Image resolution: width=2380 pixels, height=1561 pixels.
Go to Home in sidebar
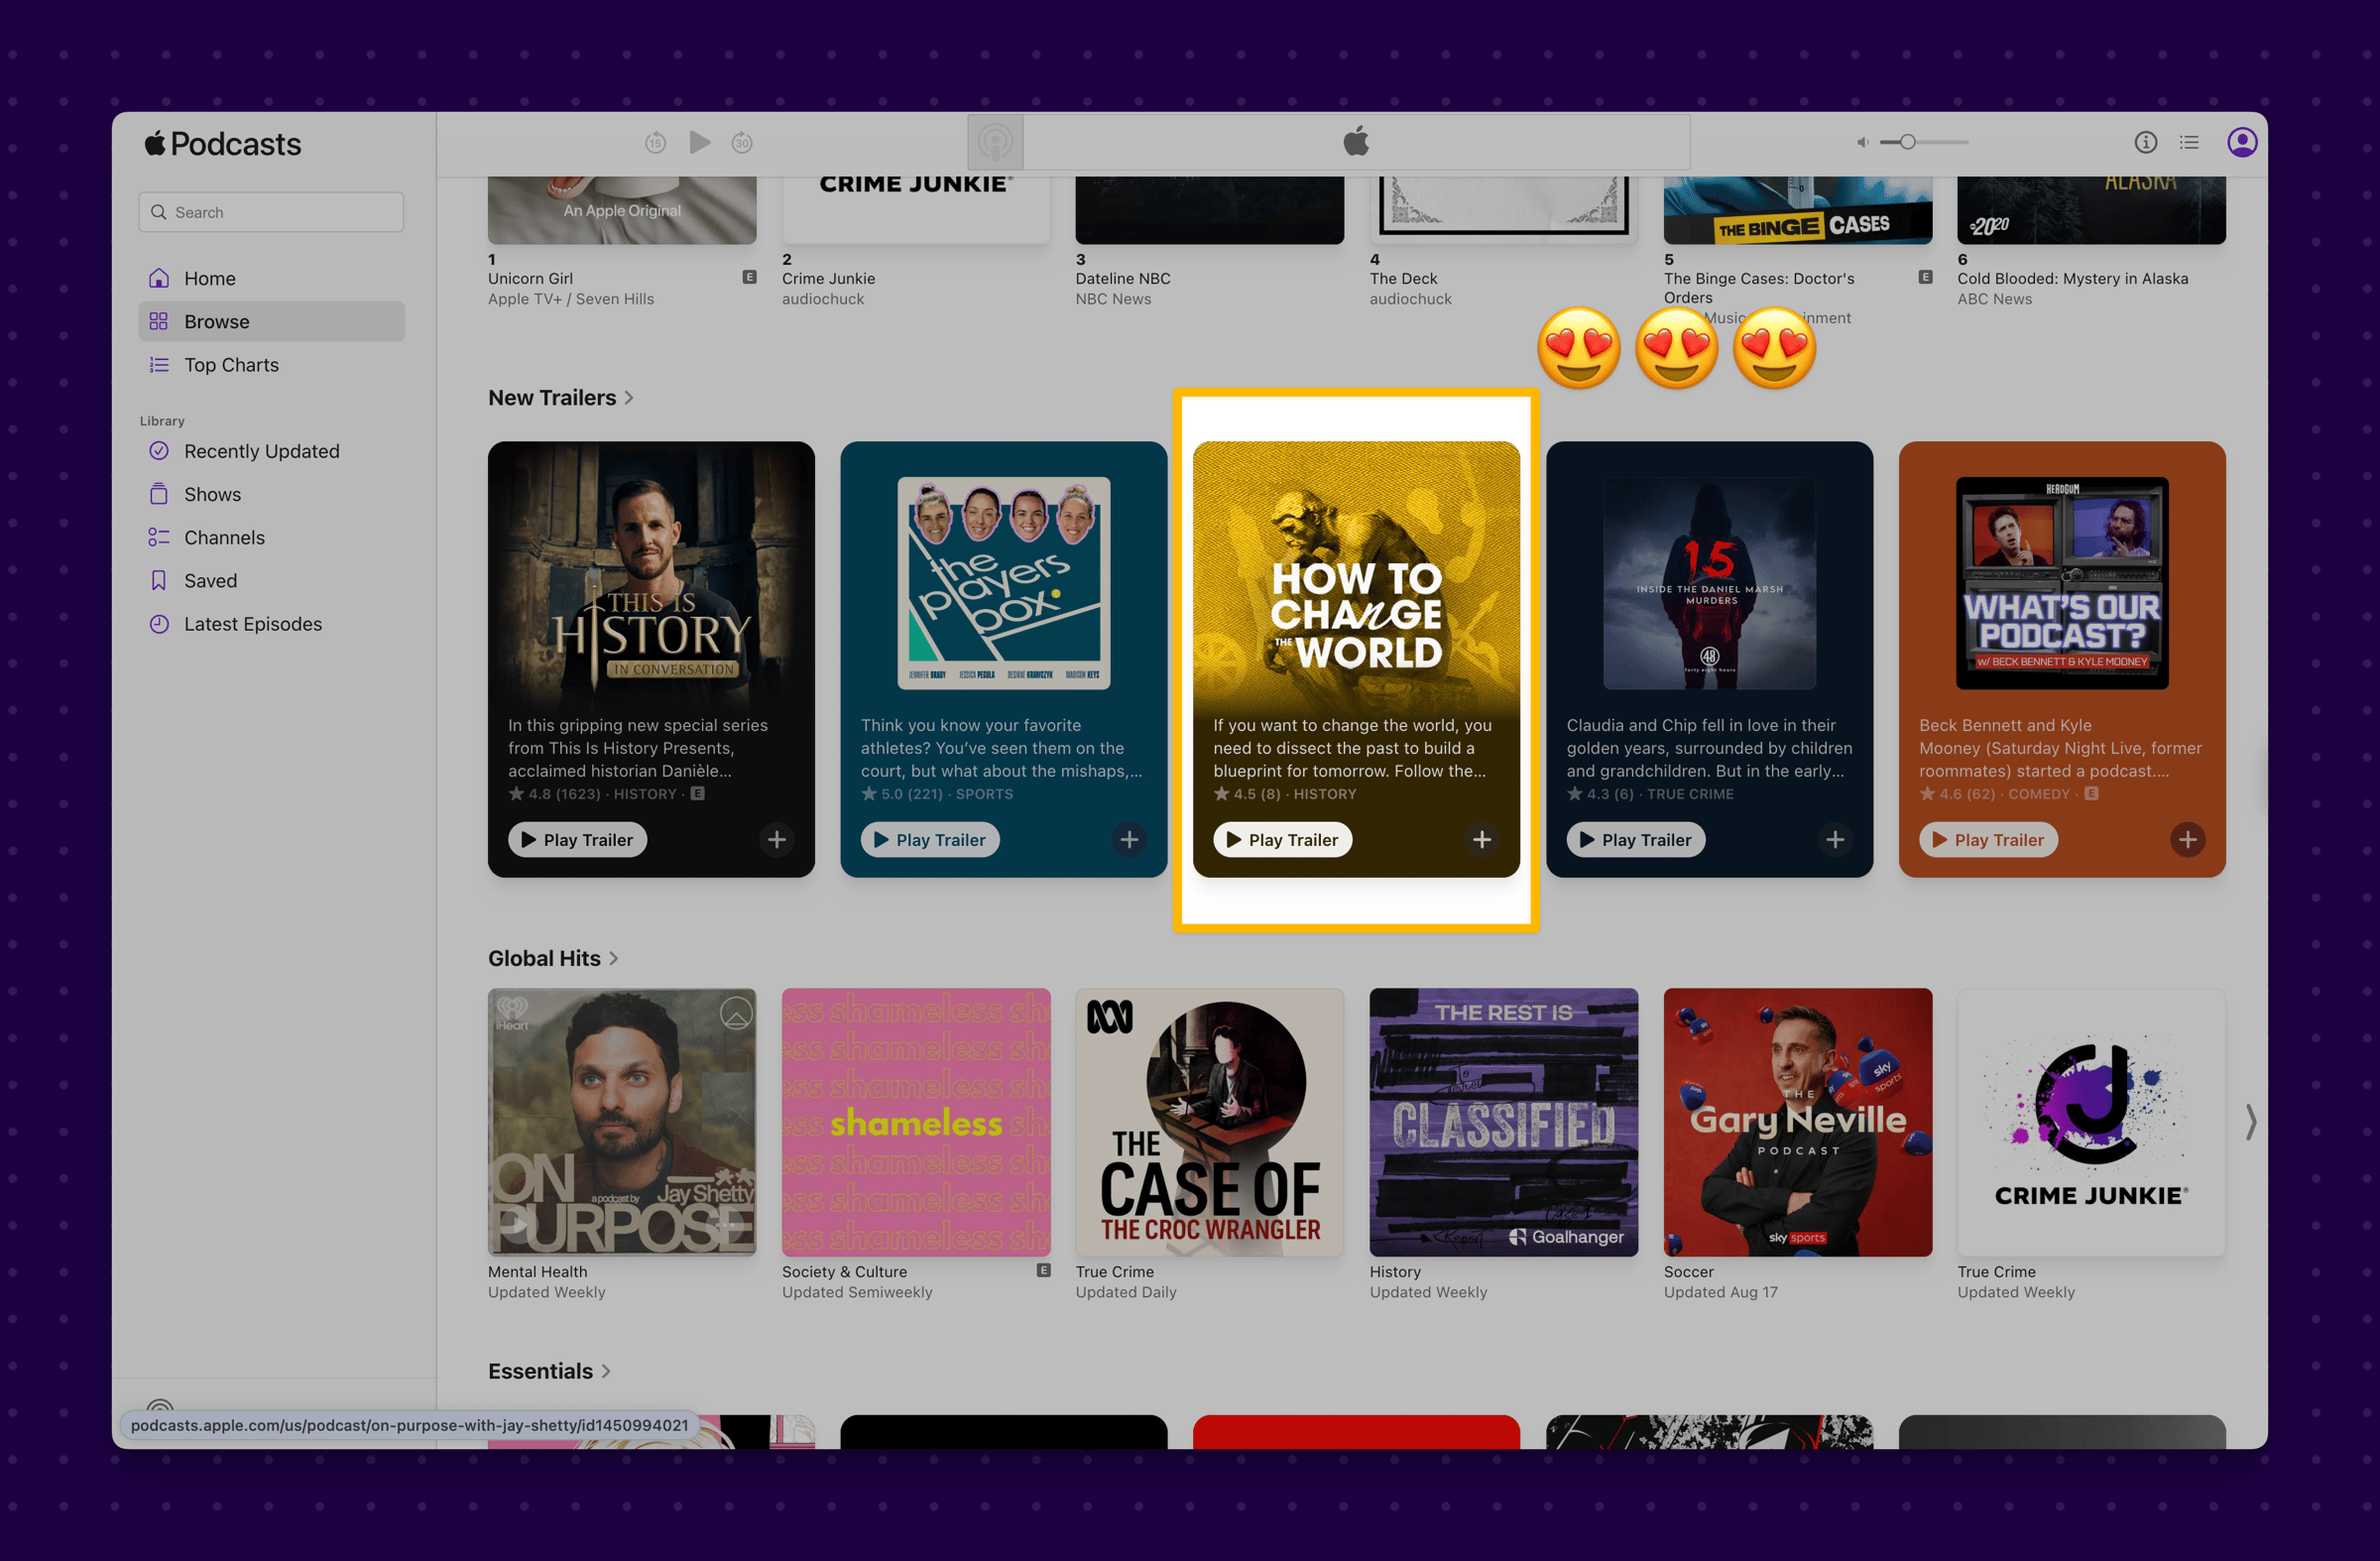point(271,278)
